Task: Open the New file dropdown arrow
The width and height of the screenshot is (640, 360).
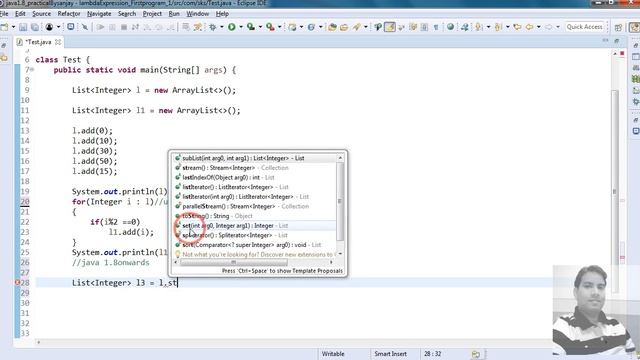Action: pyautogui.click(x=13, y=27)
